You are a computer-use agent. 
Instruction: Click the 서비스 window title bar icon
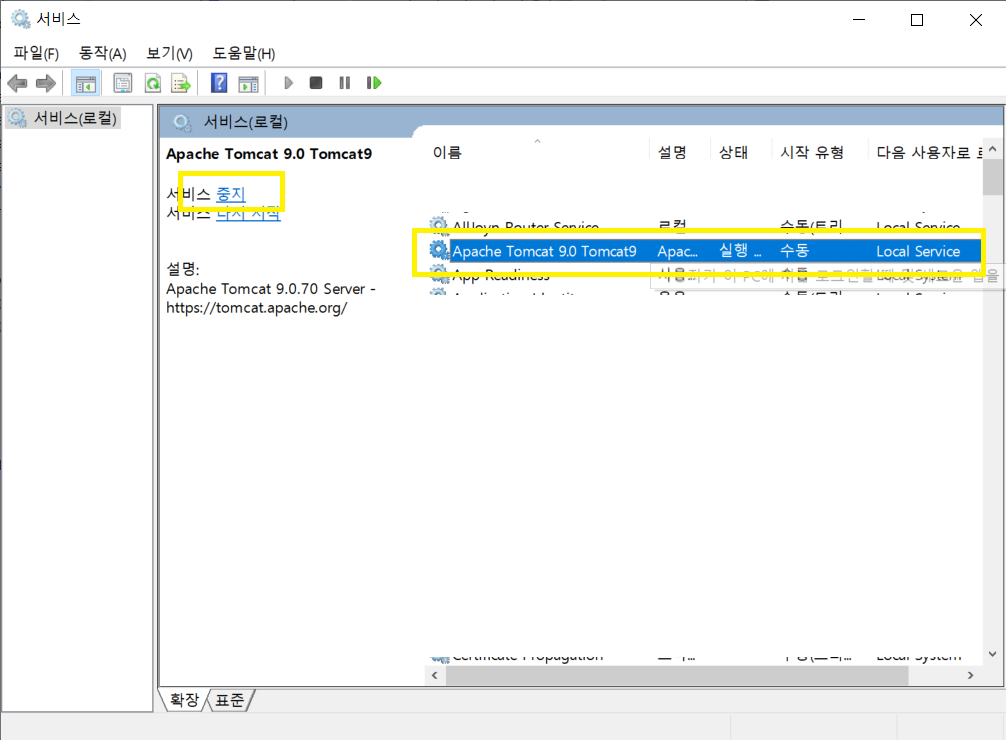[21, 19]
